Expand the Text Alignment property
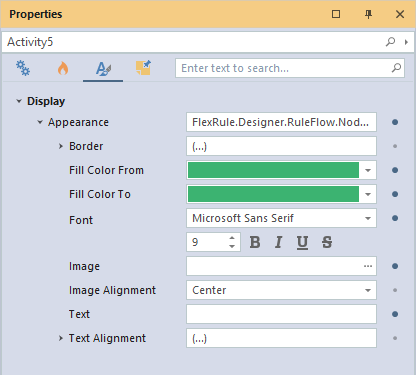The image size is (416, 375). (x=61, y=338)
